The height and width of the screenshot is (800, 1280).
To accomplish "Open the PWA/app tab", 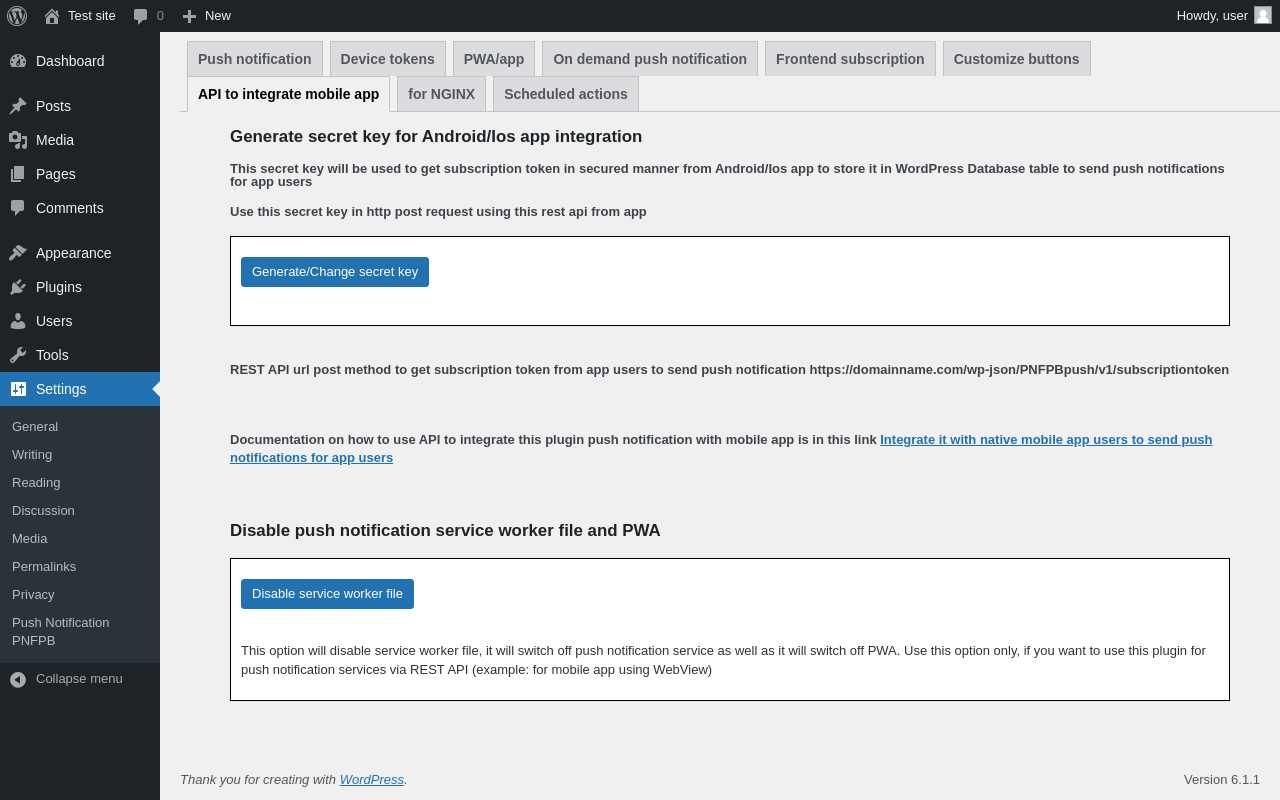I will pyautogui.click(x=493, y=59).
